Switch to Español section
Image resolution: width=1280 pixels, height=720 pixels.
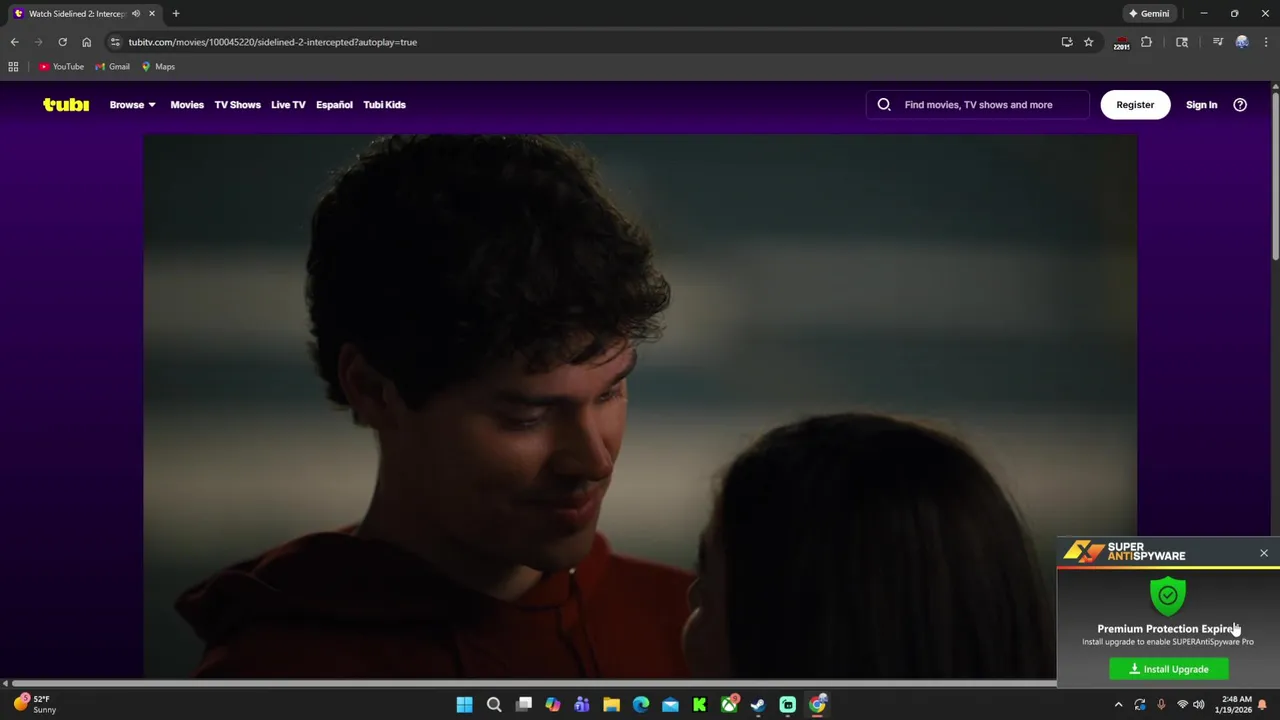(334, 104)
